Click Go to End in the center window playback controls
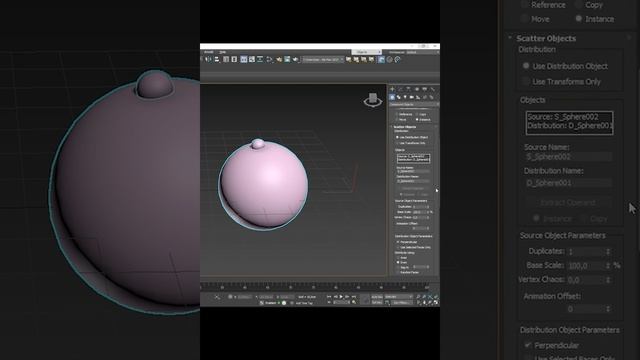 (x=354, y=297)
